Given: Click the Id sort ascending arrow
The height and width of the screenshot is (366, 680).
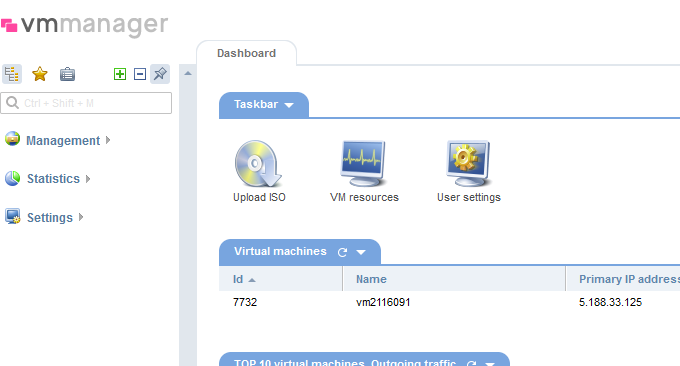Looking at the screenshot, I should coord(252,280).
